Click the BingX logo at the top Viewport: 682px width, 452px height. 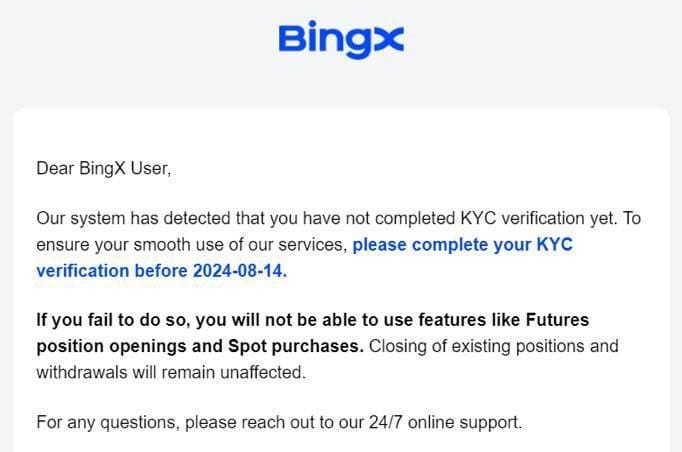341,39
